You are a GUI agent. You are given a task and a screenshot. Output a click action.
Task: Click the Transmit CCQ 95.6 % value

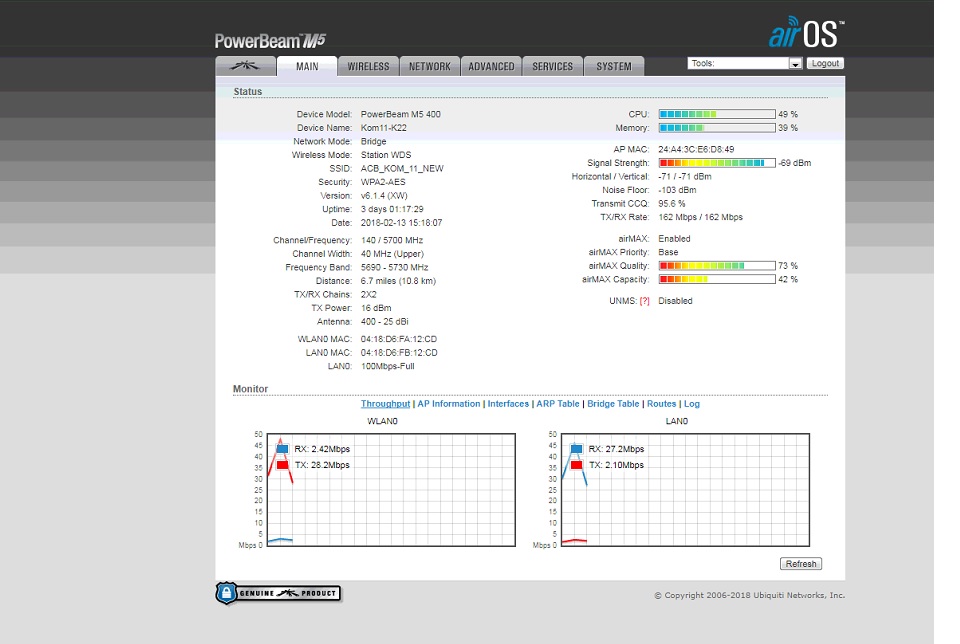coord(672,204)
